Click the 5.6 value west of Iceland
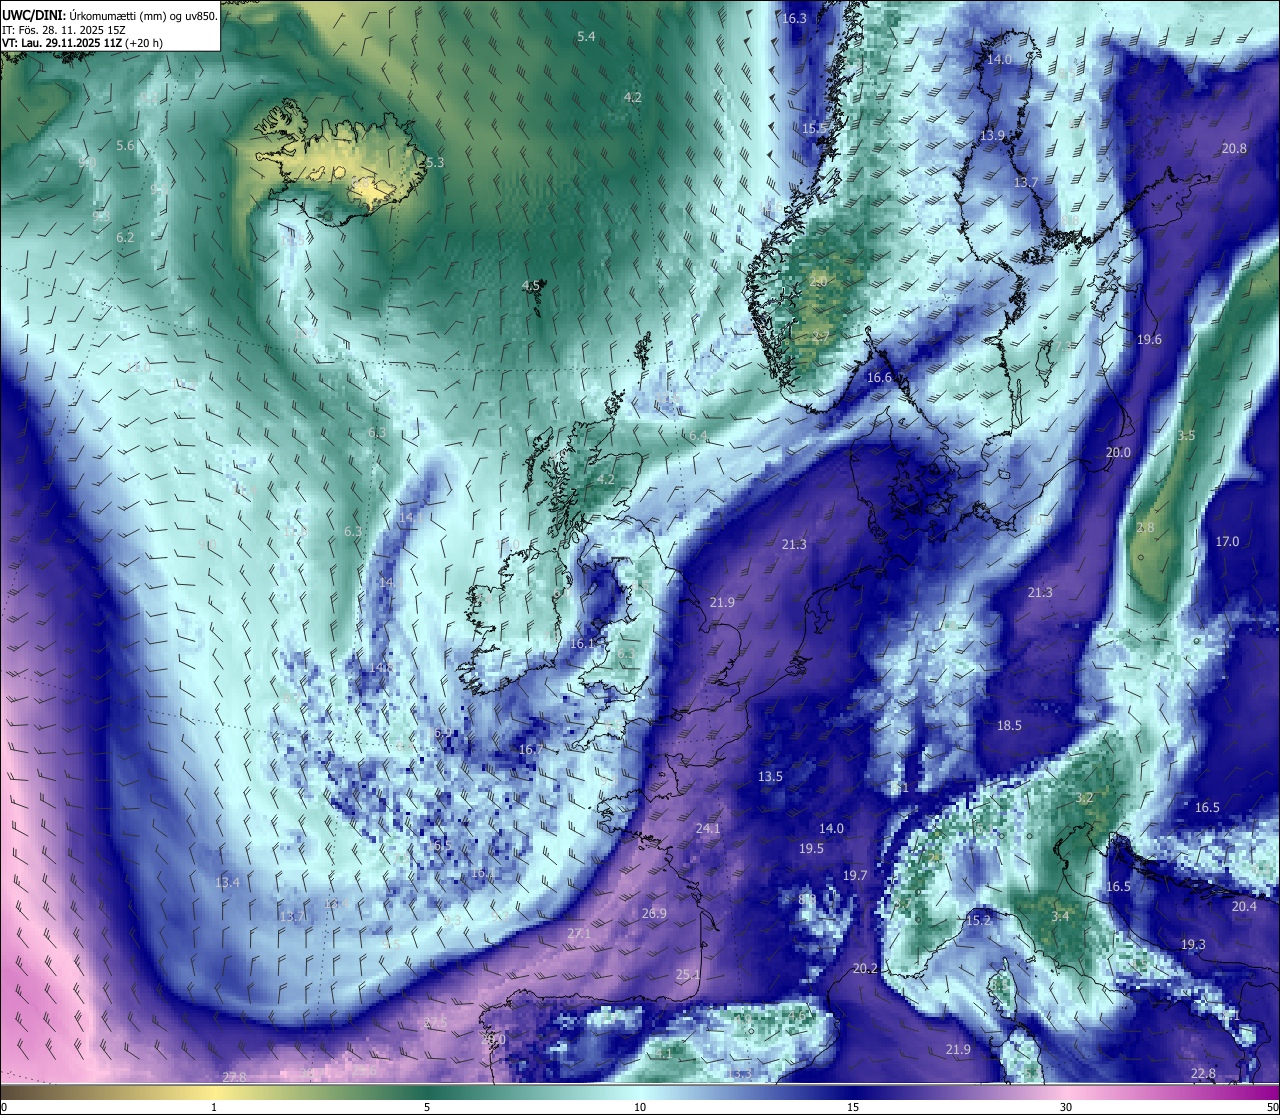Image resolution: width=1280 pixels, height=1115 pixels. tap(125, 145)
